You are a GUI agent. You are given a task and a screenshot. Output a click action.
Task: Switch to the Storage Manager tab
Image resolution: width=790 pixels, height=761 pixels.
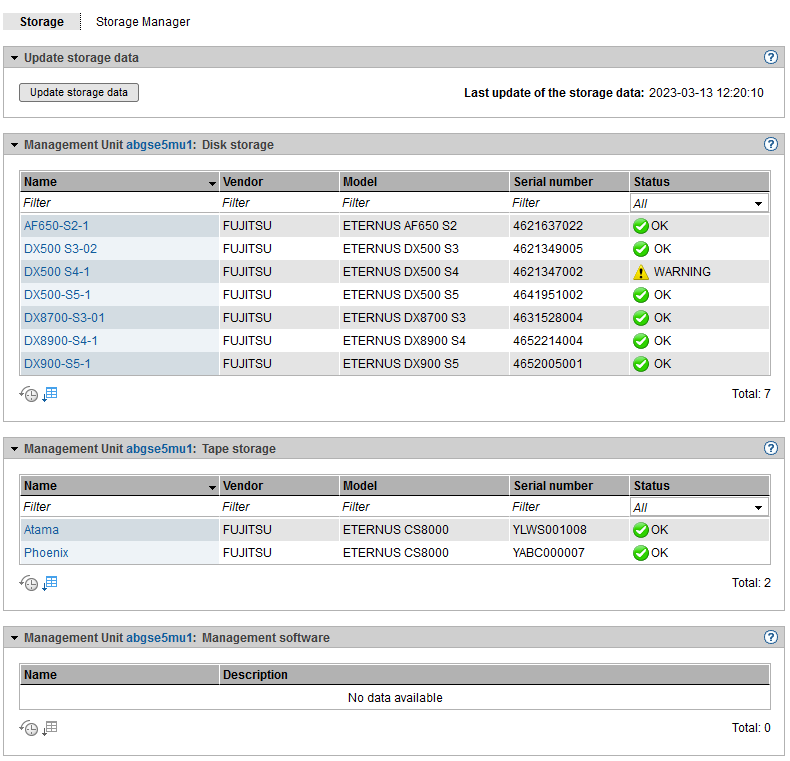142,21
